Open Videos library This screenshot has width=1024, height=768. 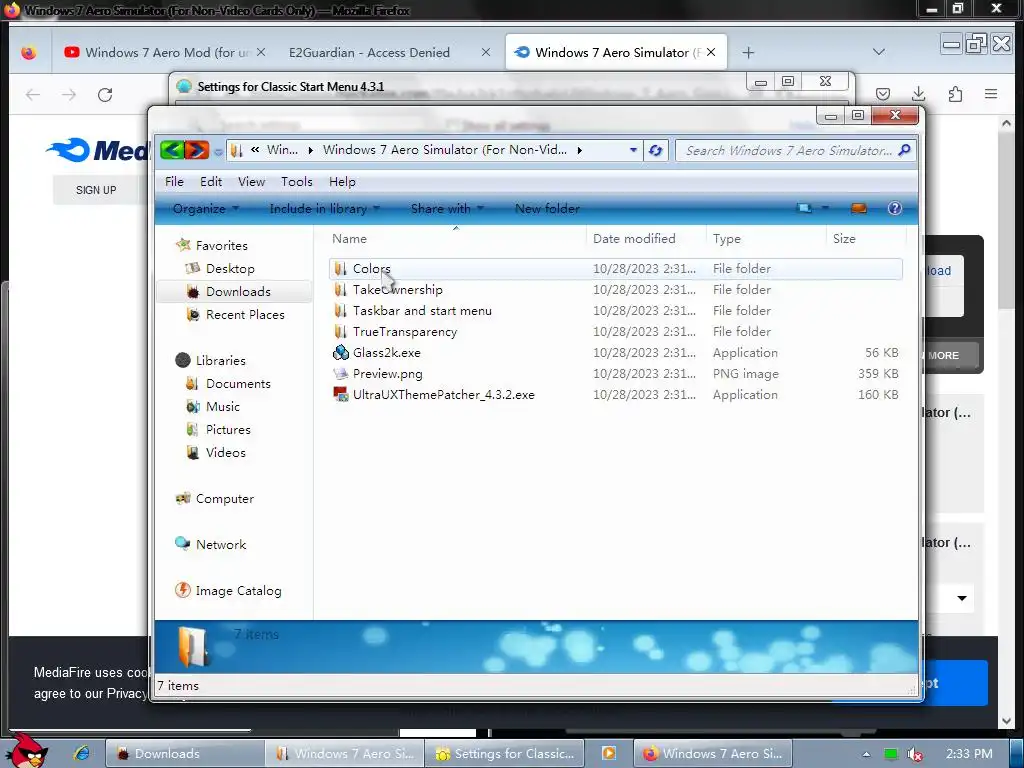click(216, 452)
